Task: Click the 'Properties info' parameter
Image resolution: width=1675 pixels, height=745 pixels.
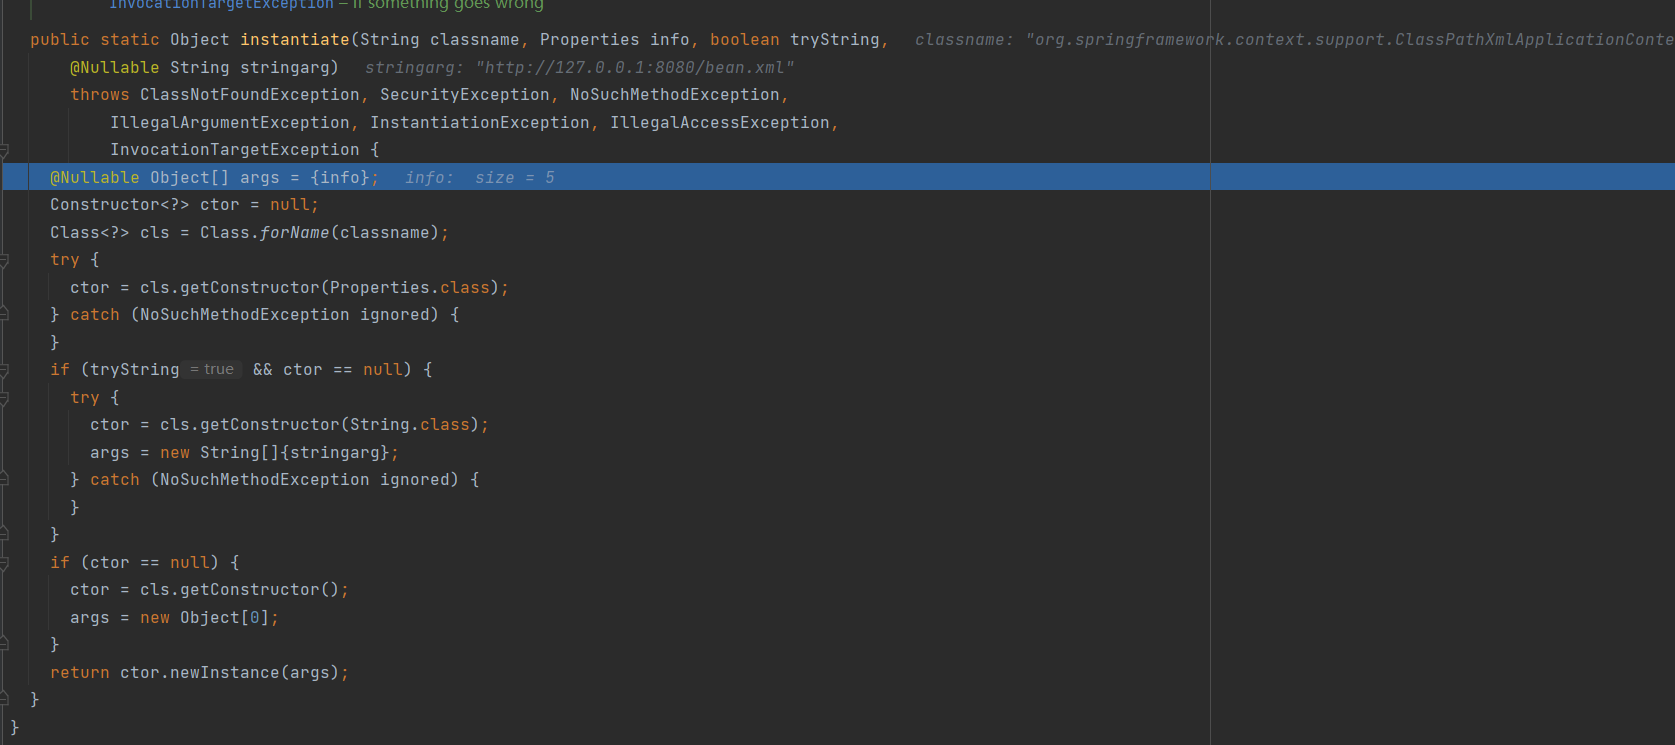Action: (614, 40)
